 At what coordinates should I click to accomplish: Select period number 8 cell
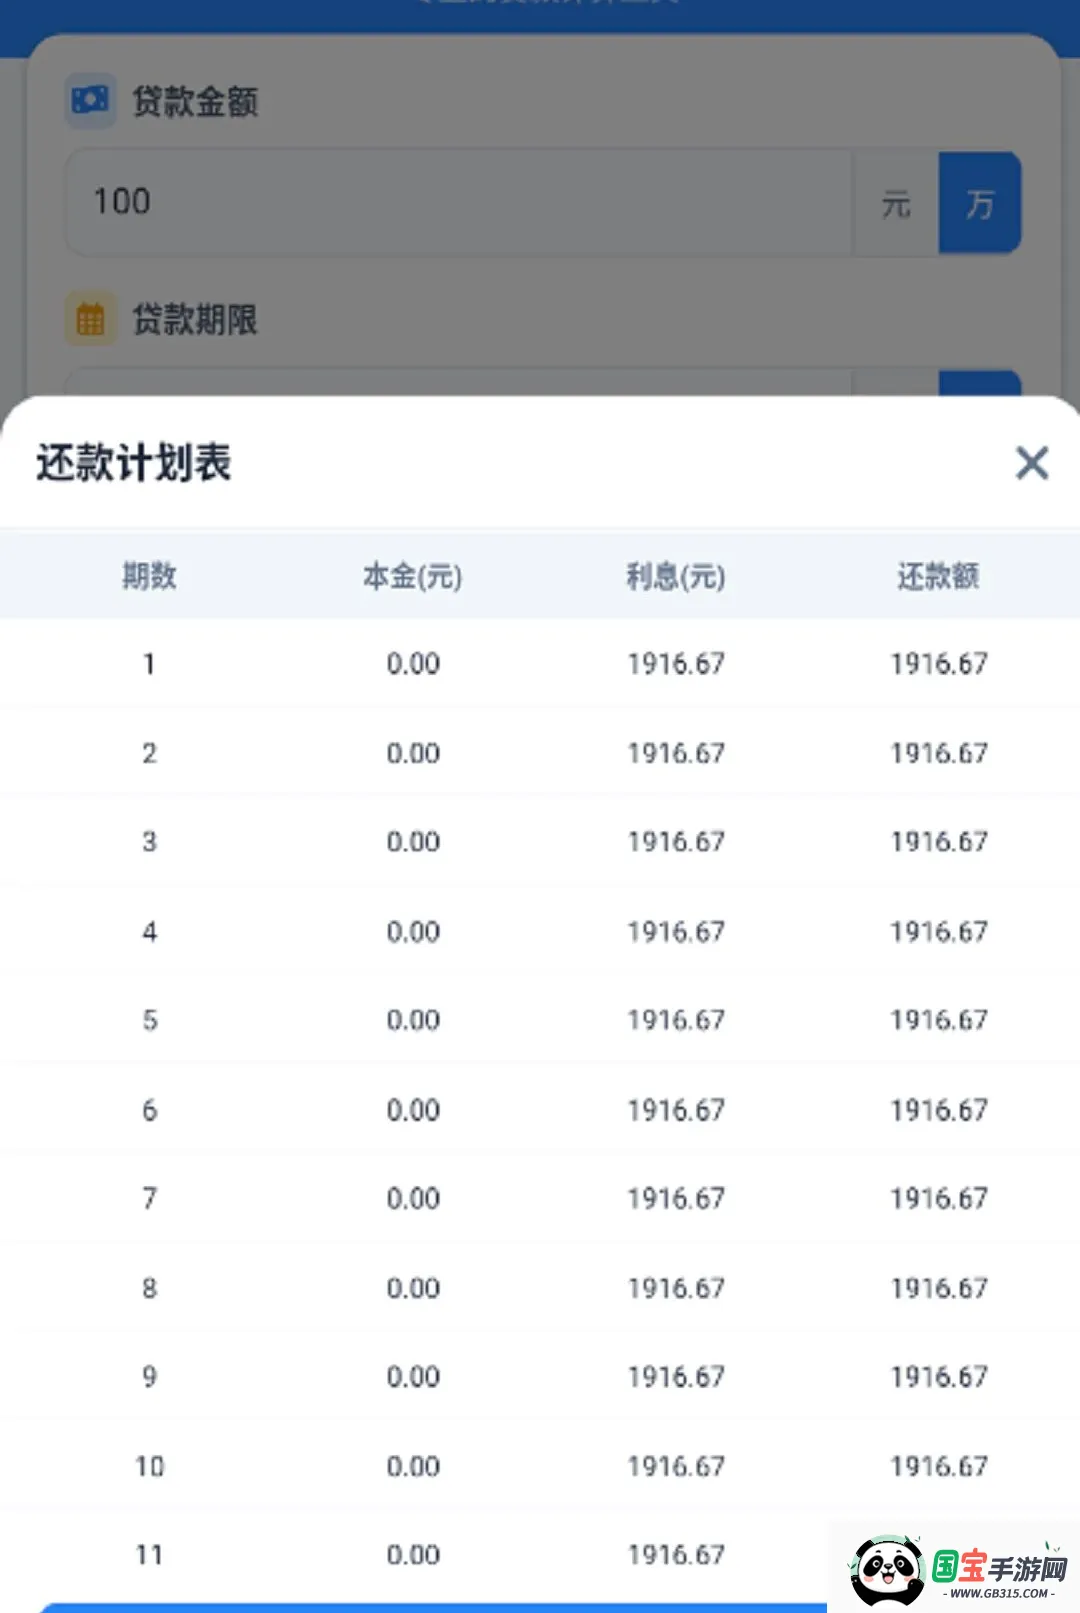149,1288
